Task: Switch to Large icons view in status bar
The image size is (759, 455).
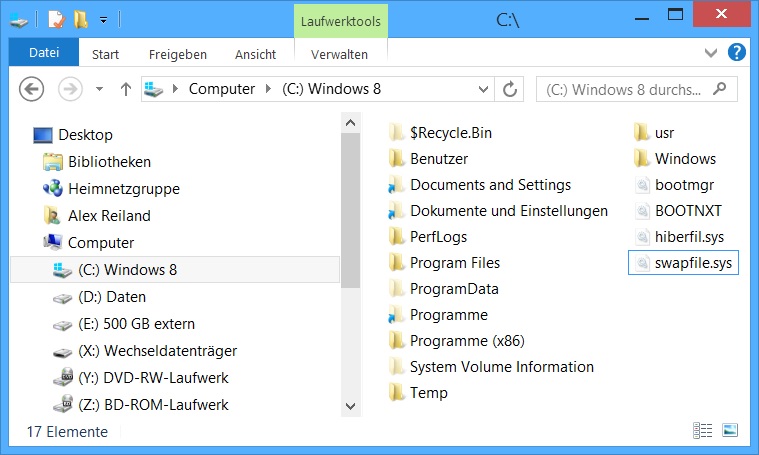Action: coord(729,430)
